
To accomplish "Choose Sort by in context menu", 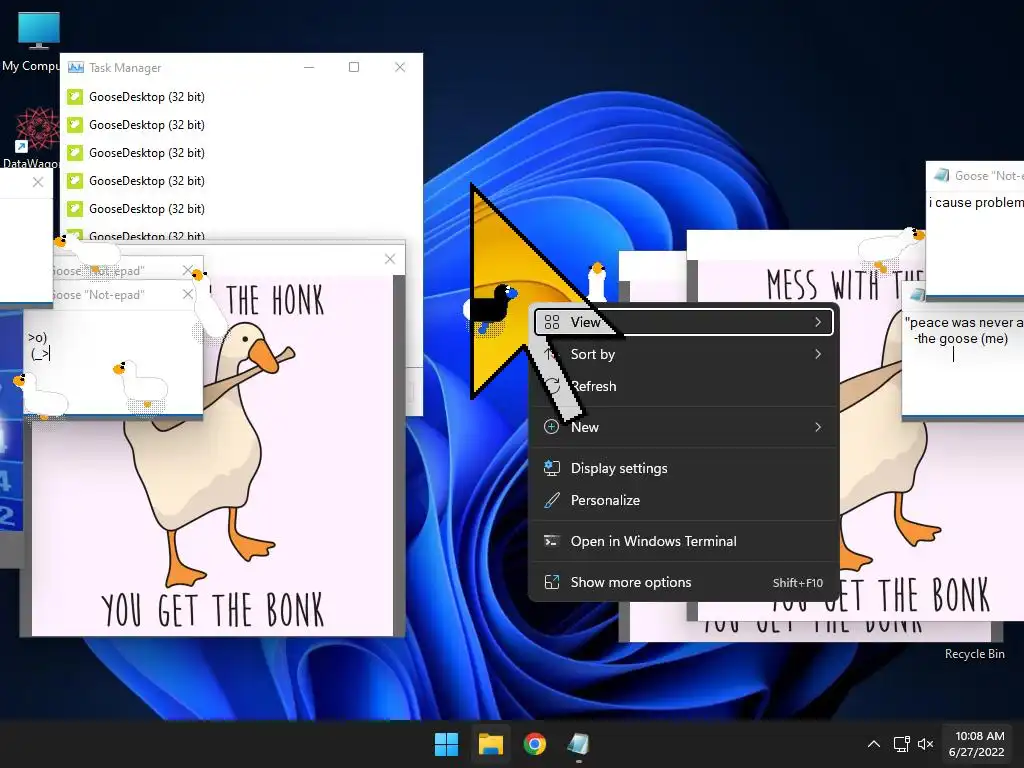I will pos(684,354).
